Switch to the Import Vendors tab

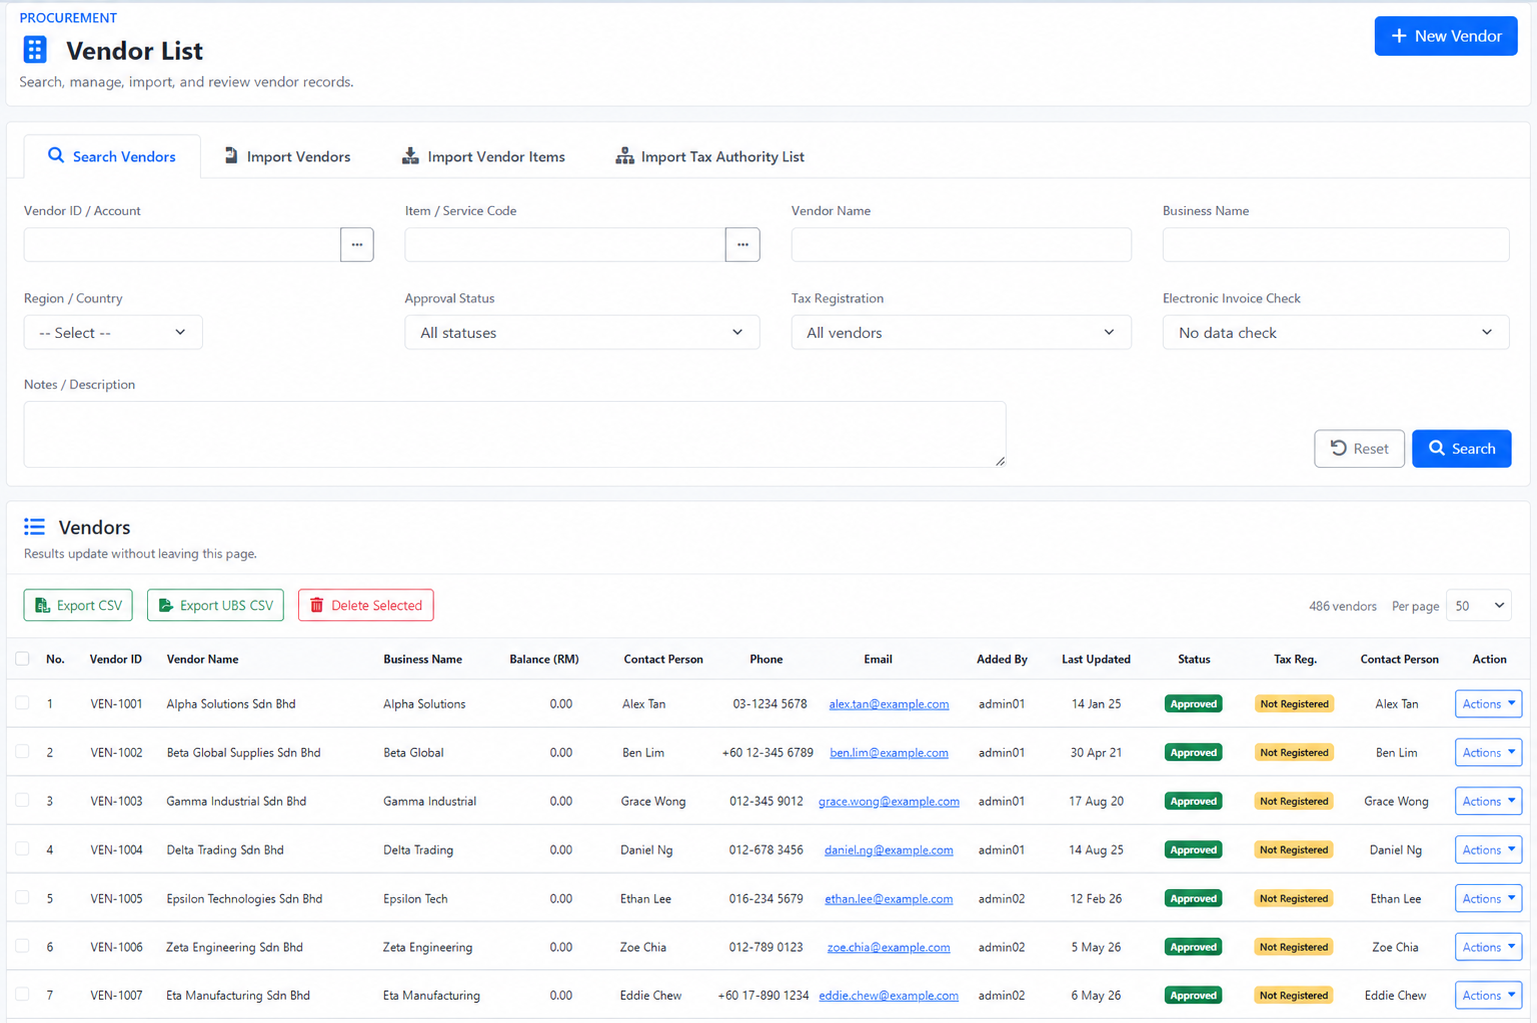click(x=287, y=156)
